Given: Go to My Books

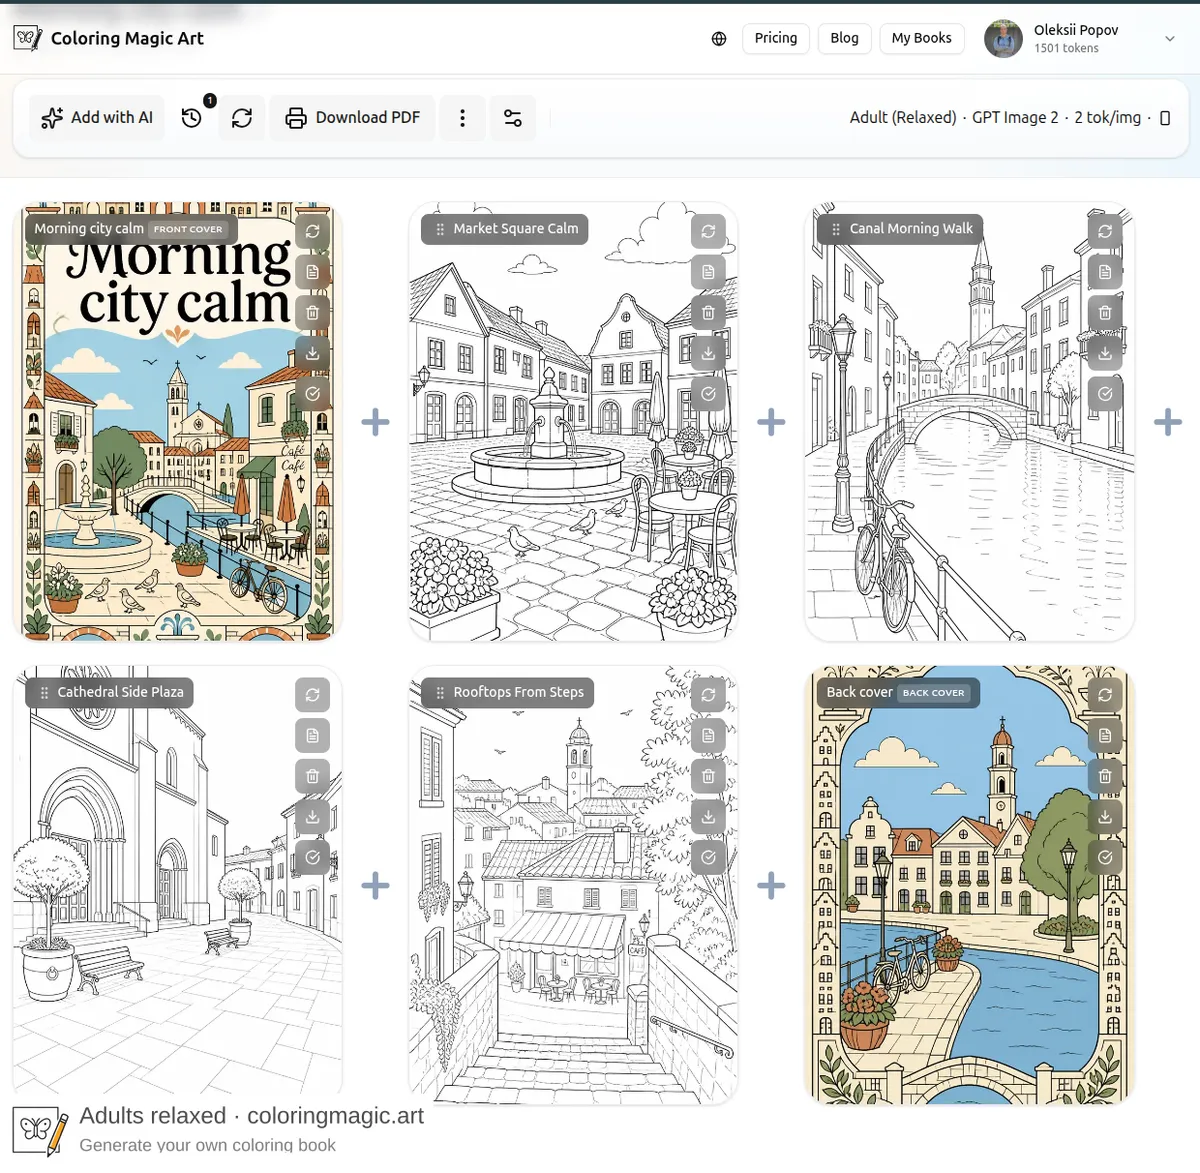Looking at the screenshot, I should 922,38.
